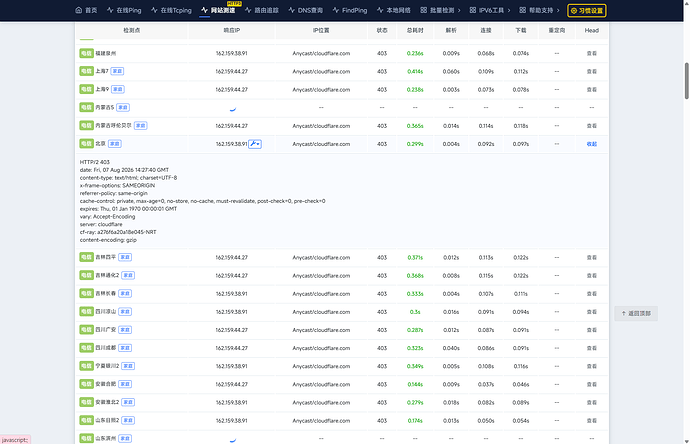Switch to the DNS查询 tab

pyautogui.click(x=306, y=10)
